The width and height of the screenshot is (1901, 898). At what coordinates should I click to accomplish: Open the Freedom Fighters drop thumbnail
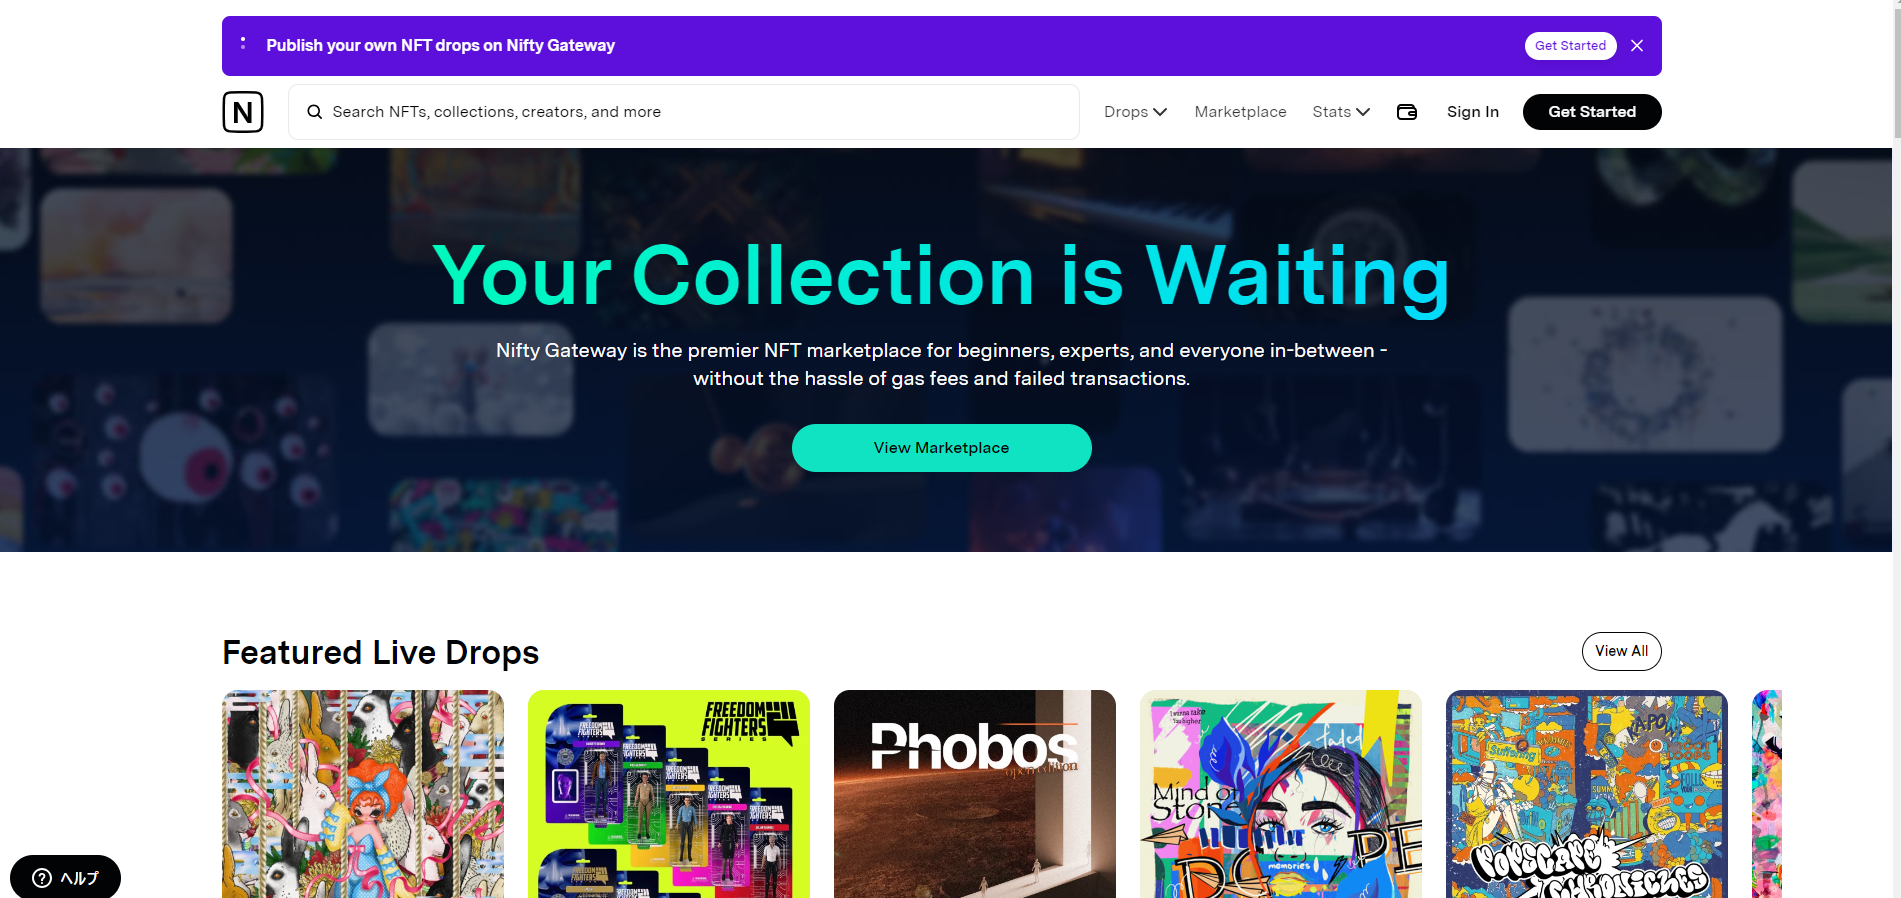coord(669,794)
